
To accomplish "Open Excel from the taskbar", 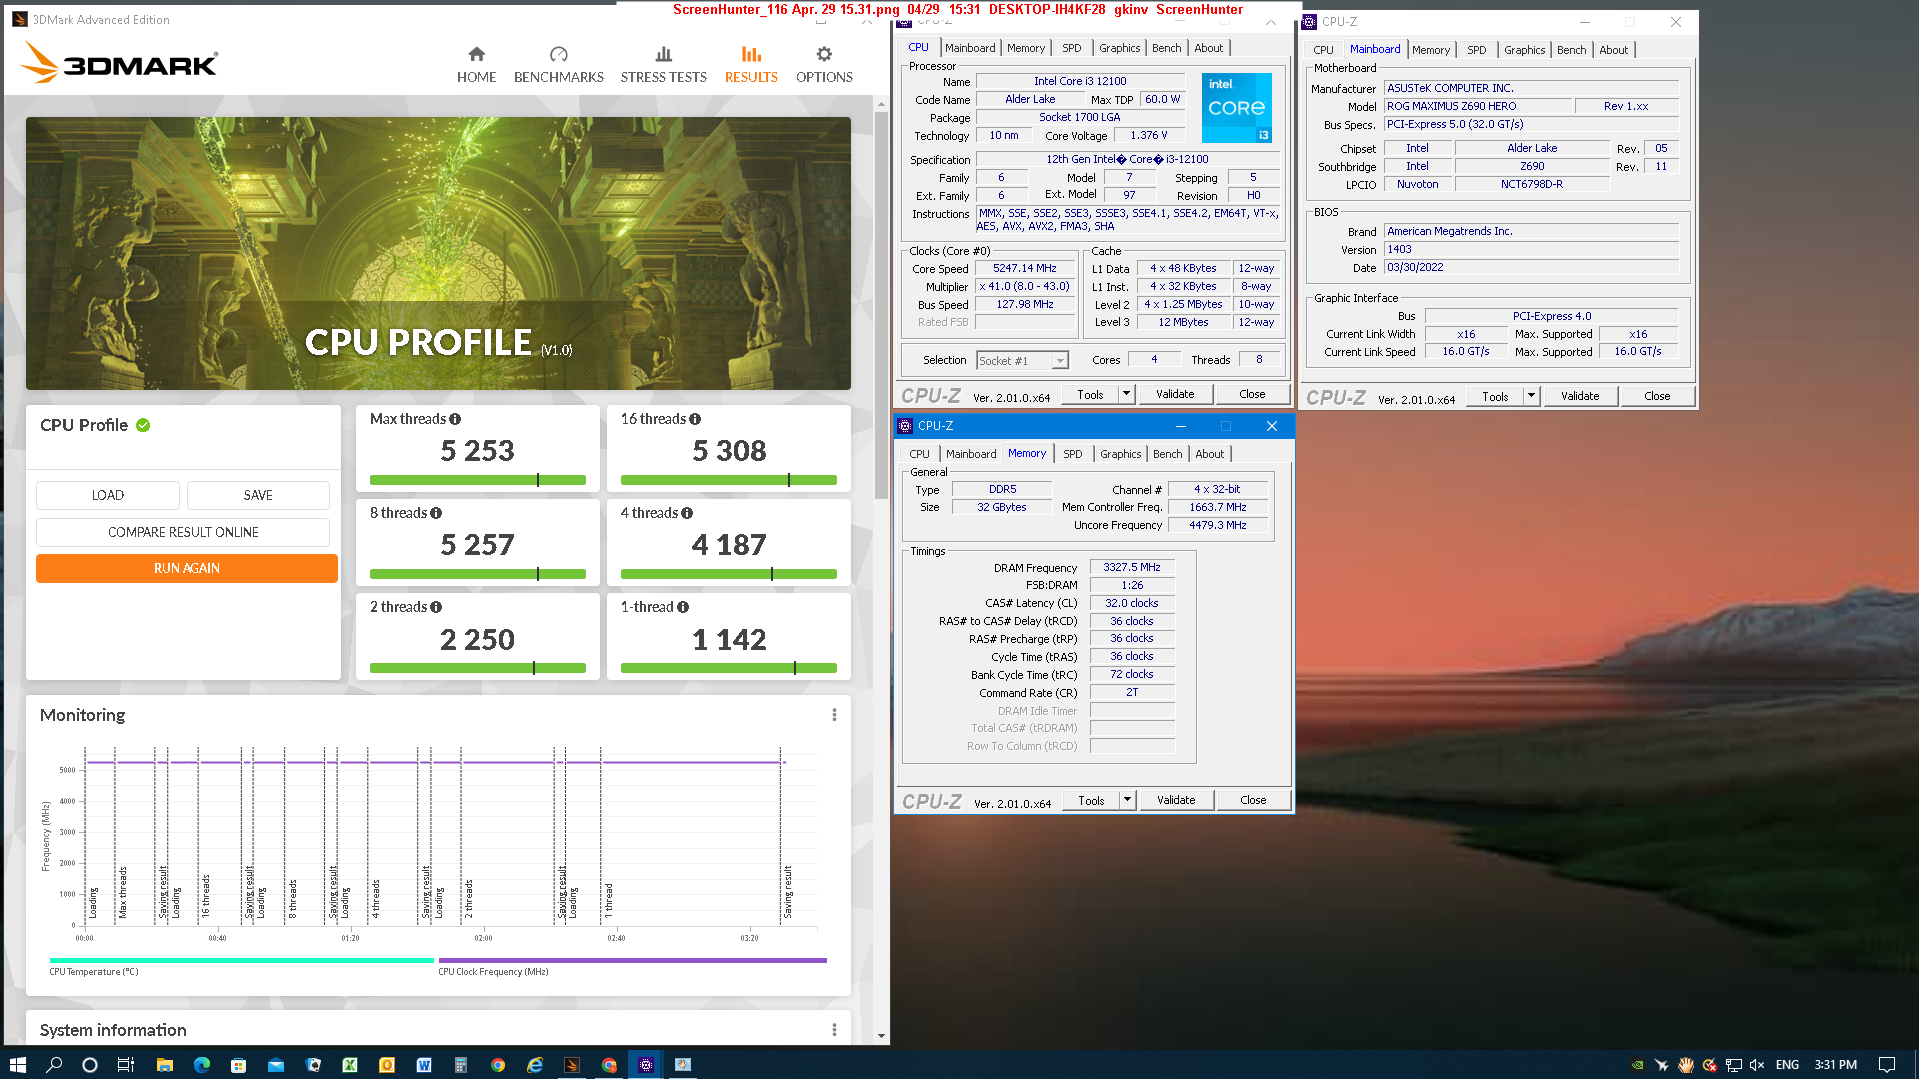I will click(x=350, y=1065).
